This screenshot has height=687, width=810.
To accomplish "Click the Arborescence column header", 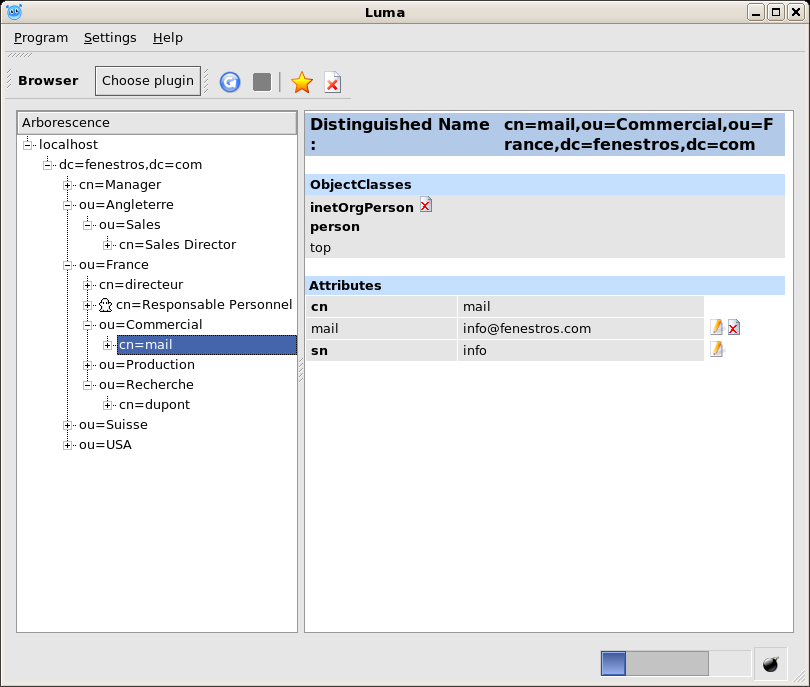I will coord(157,123).
